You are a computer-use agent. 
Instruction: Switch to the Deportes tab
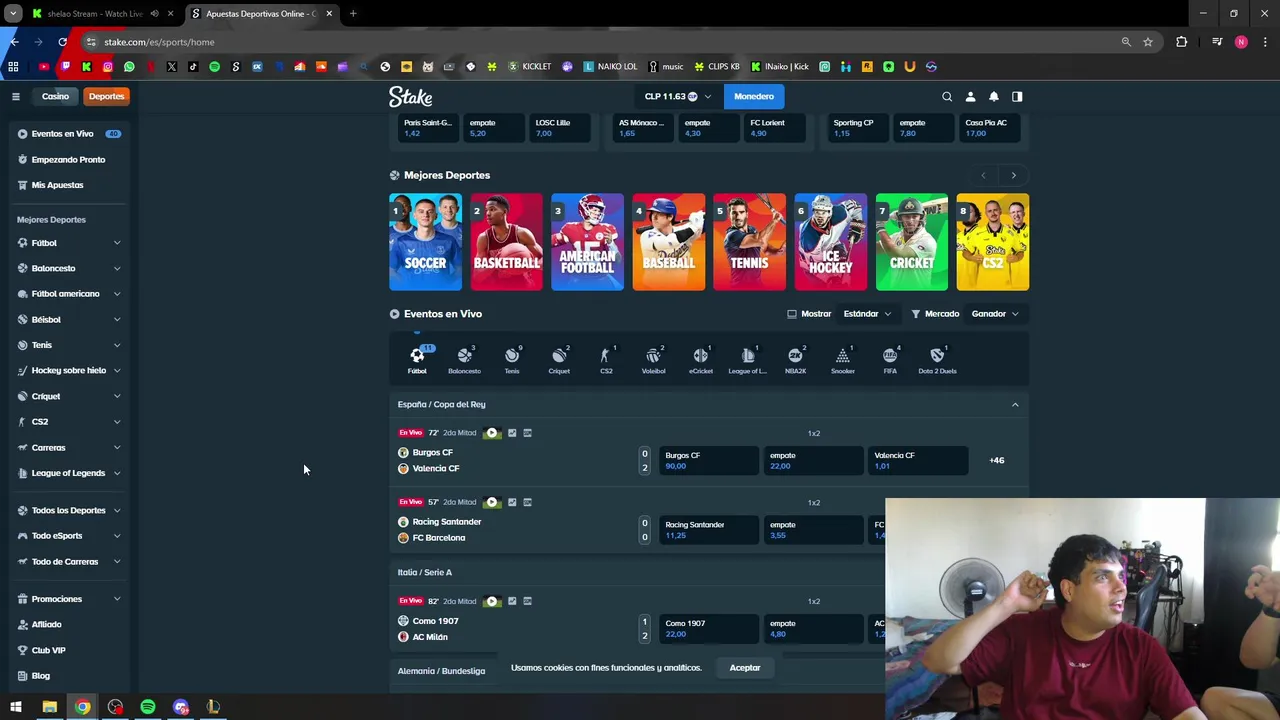106,97
